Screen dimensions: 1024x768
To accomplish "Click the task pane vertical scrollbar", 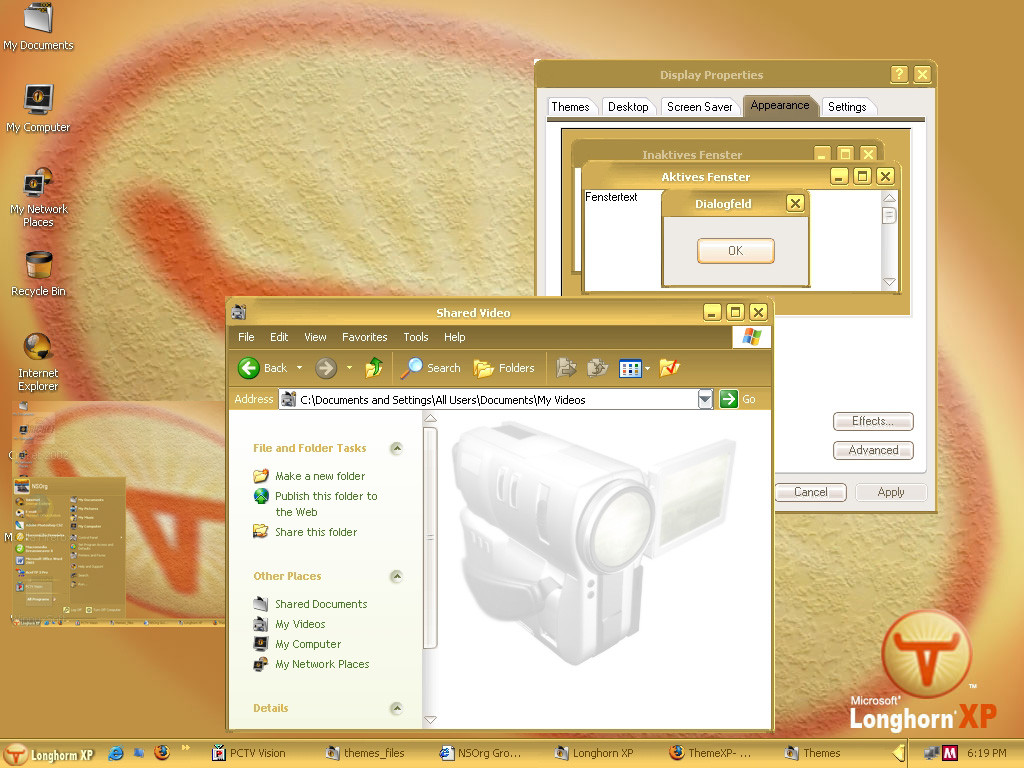I will click(430, 537).
